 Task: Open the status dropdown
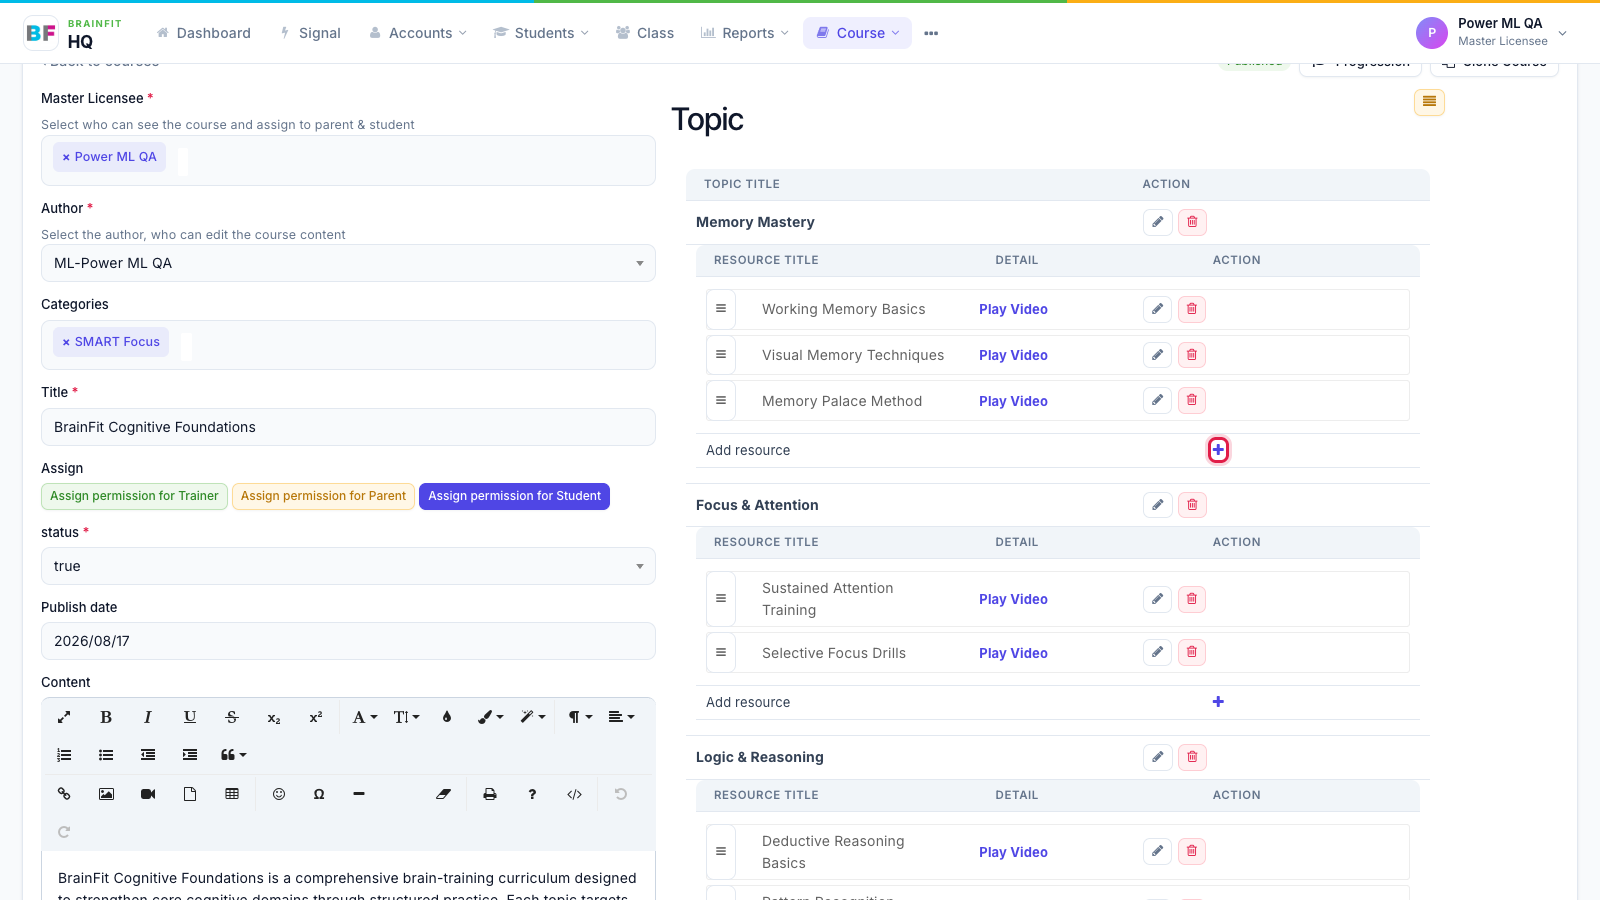pos(348,566)
